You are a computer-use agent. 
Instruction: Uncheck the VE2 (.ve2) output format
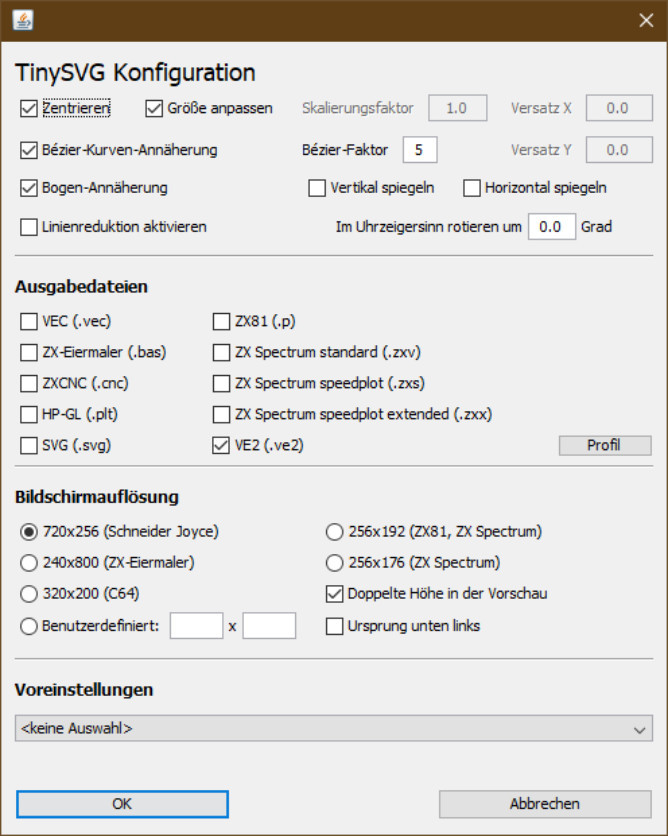pos(221,446)
